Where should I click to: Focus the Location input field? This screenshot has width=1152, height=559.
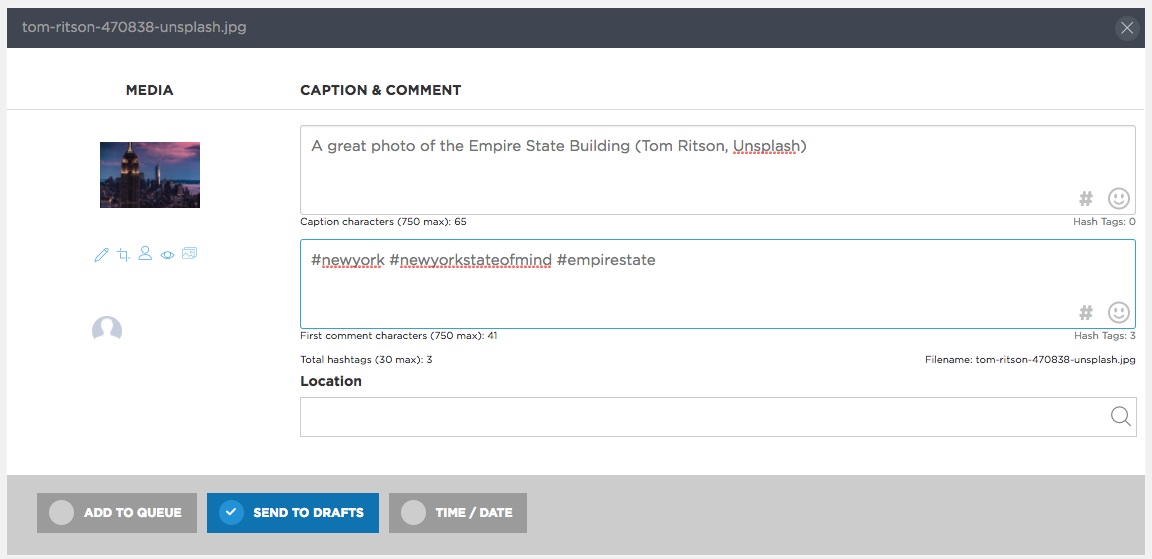719,416
